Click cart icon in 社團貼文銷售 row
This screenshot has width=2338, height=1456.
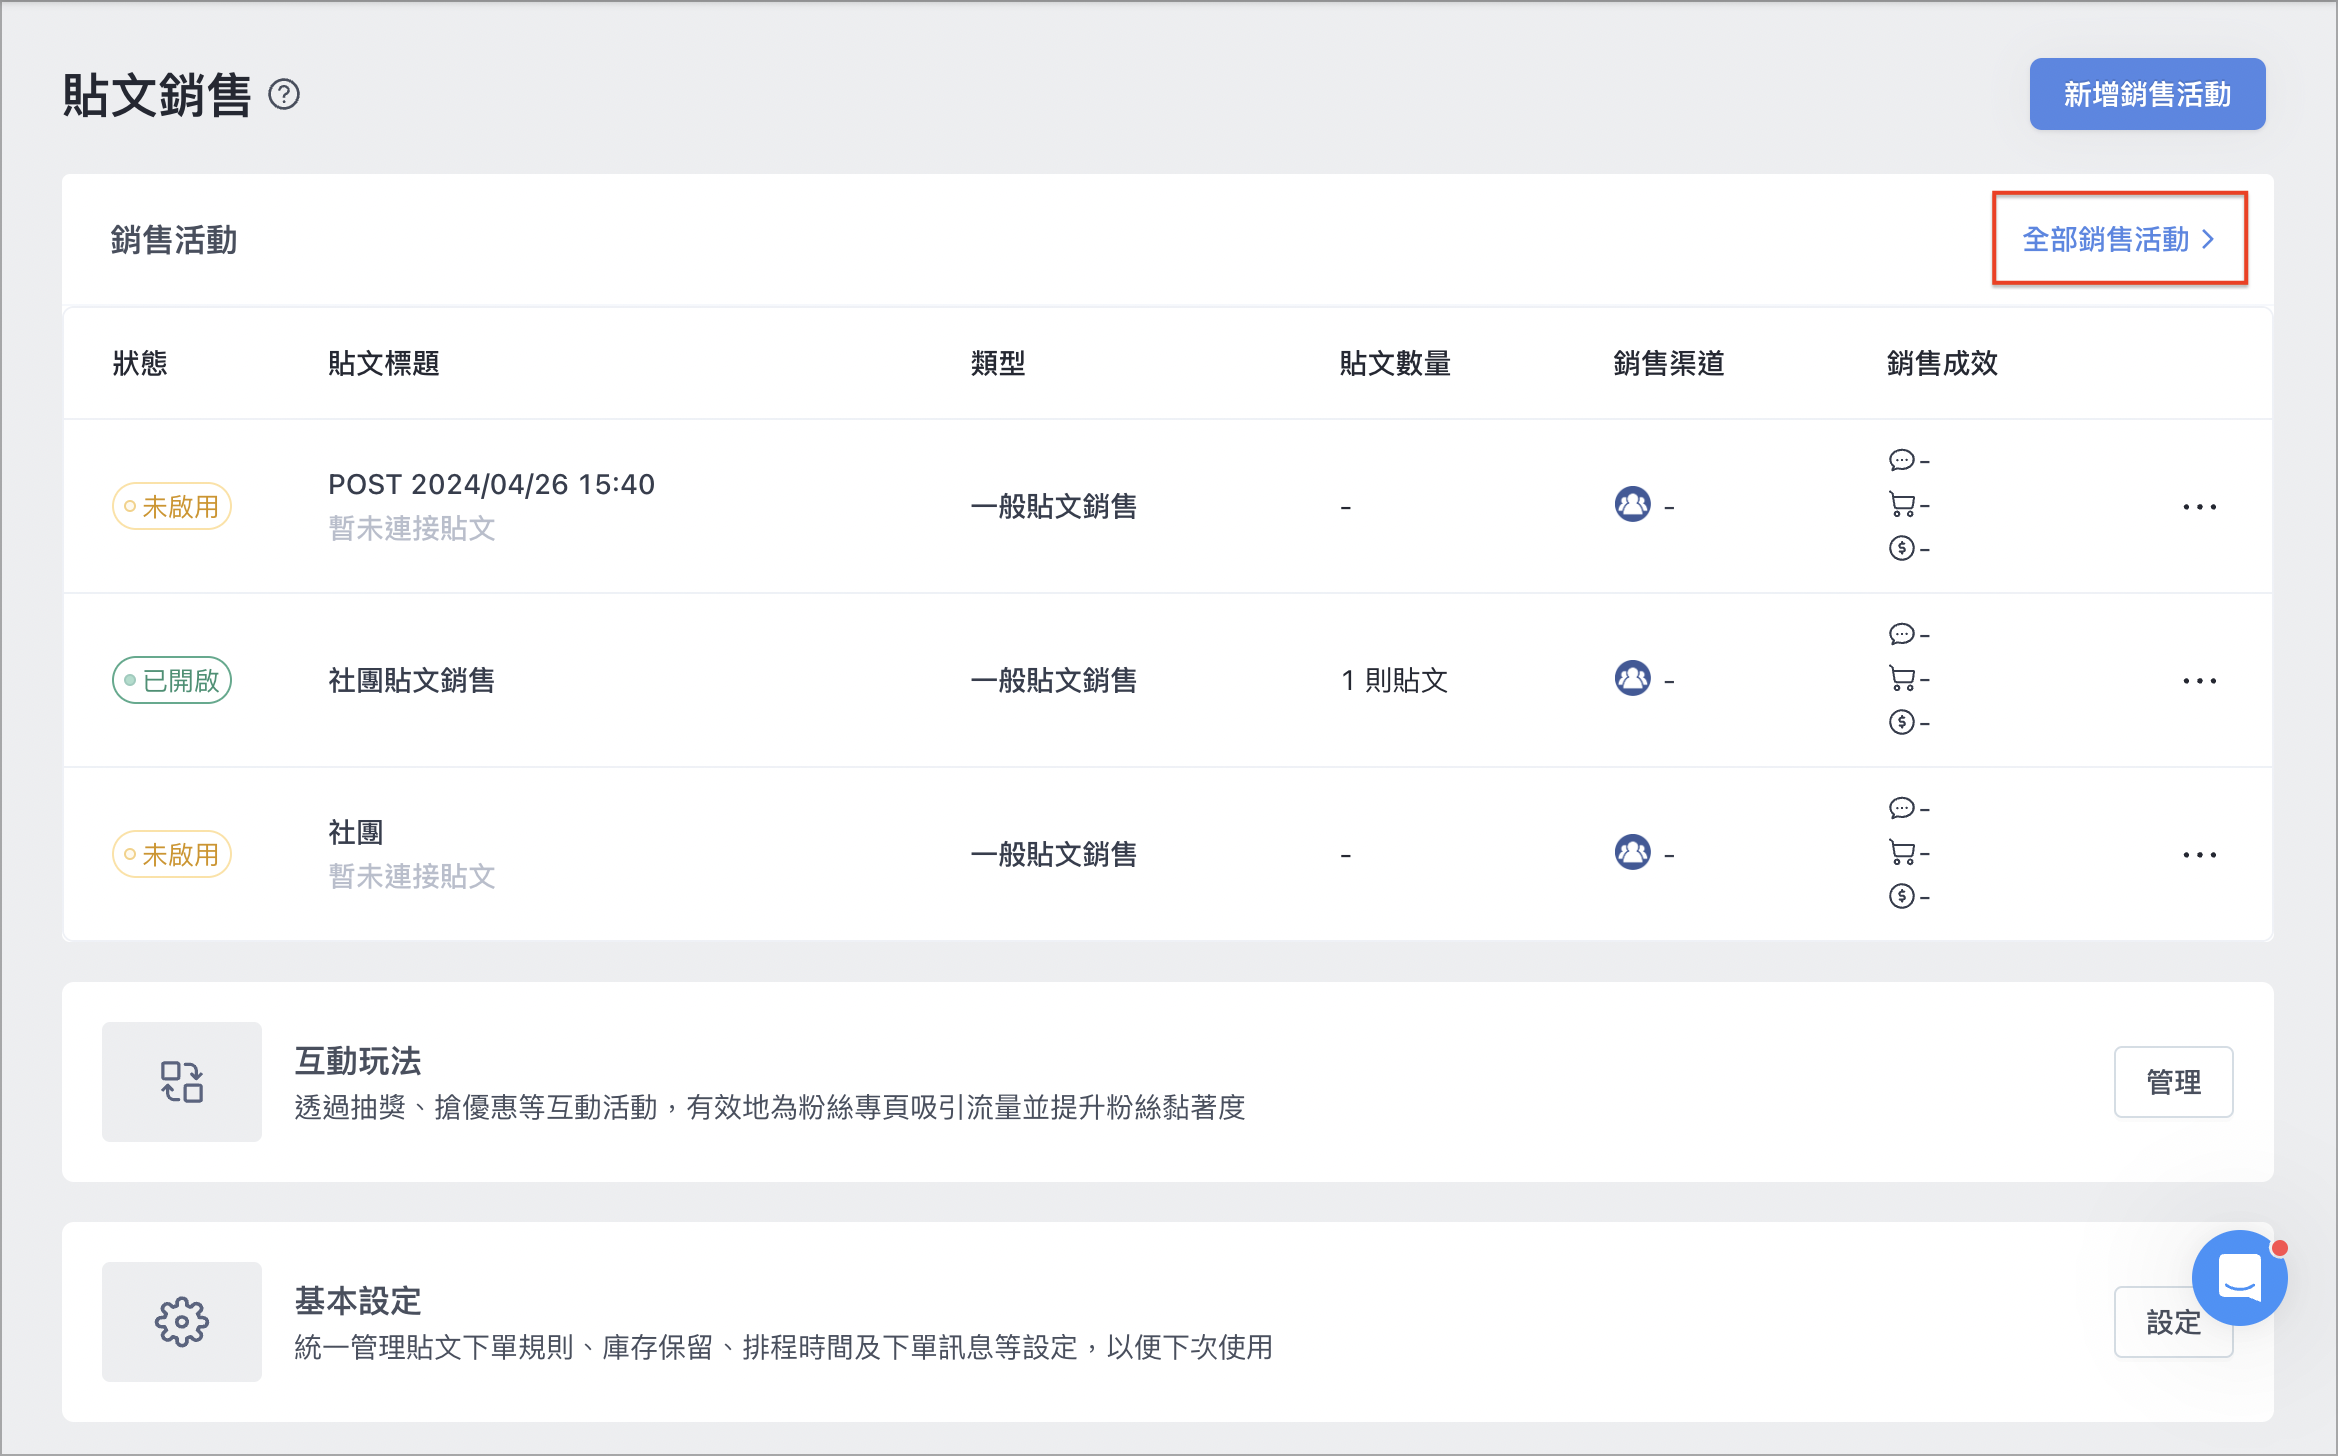[x=1901, y=678]
